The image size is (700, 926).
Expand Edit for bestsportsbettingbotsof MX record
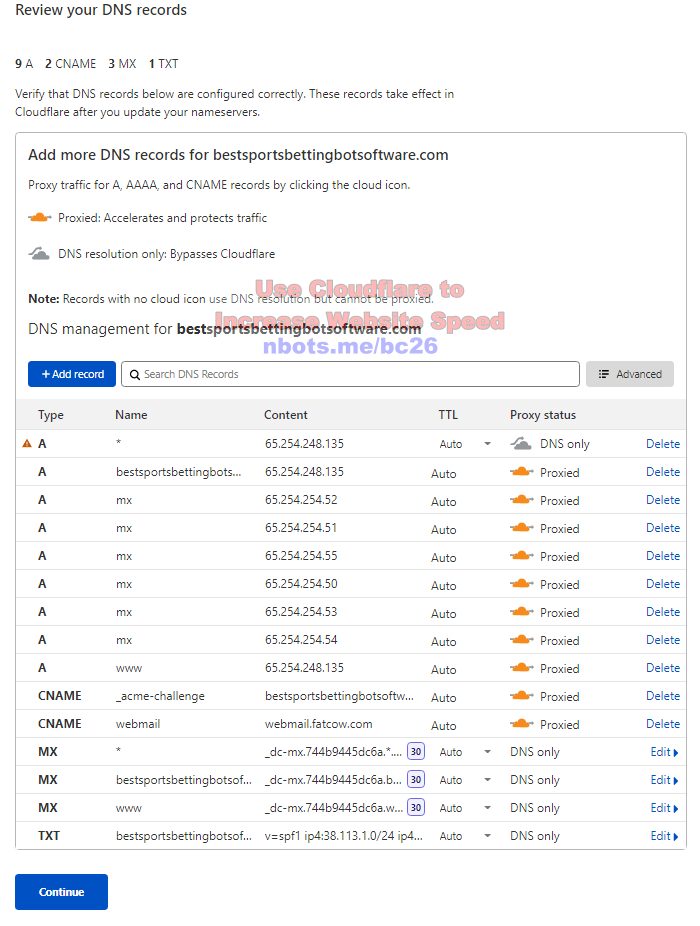(664, 780)
